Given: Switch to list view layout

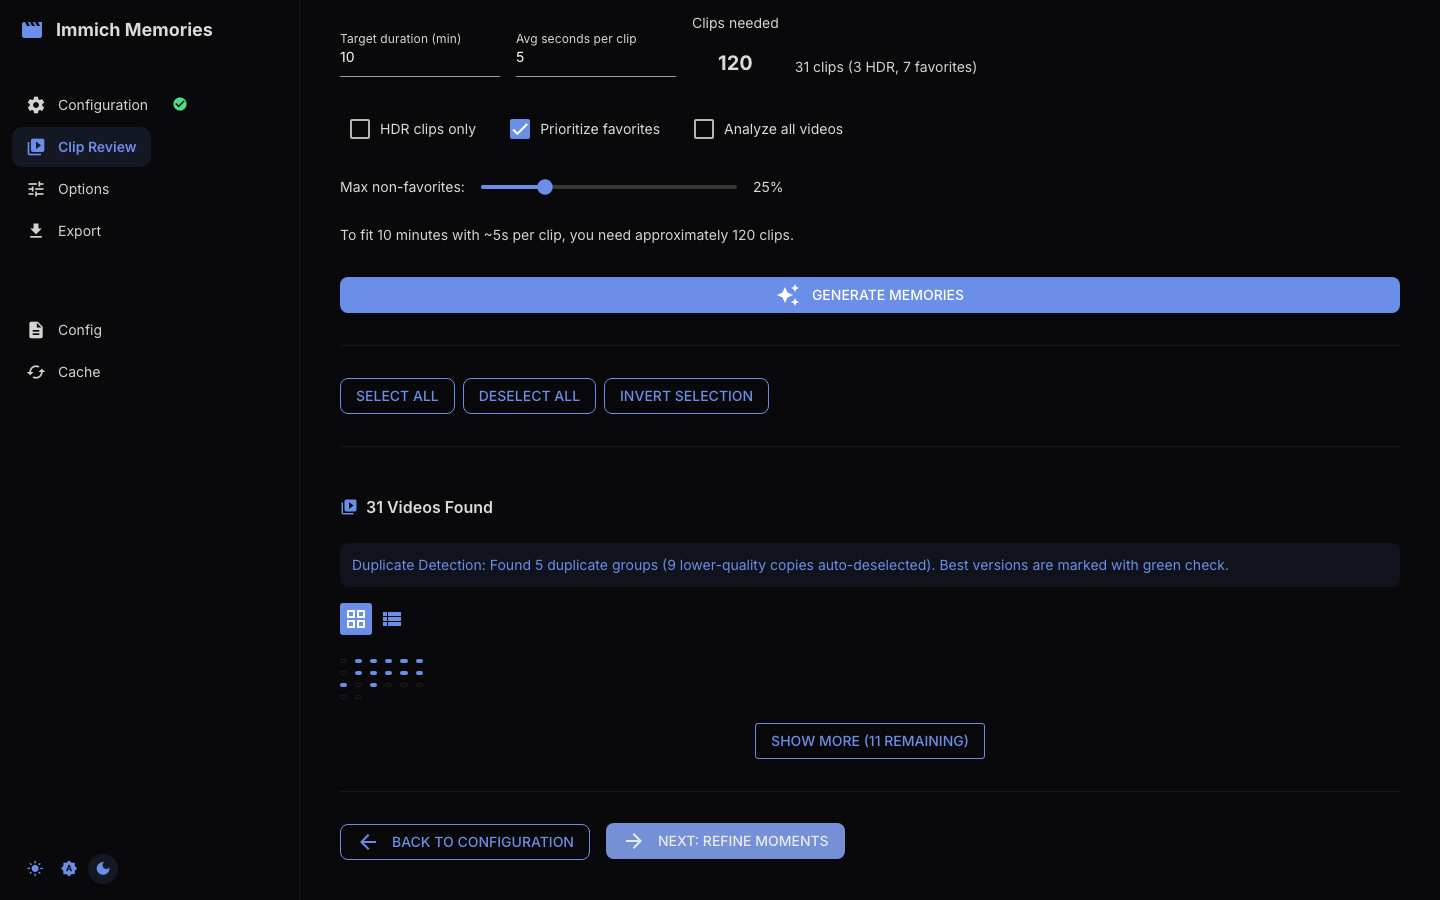Looking at the screenshot, I should pos(392,619).
